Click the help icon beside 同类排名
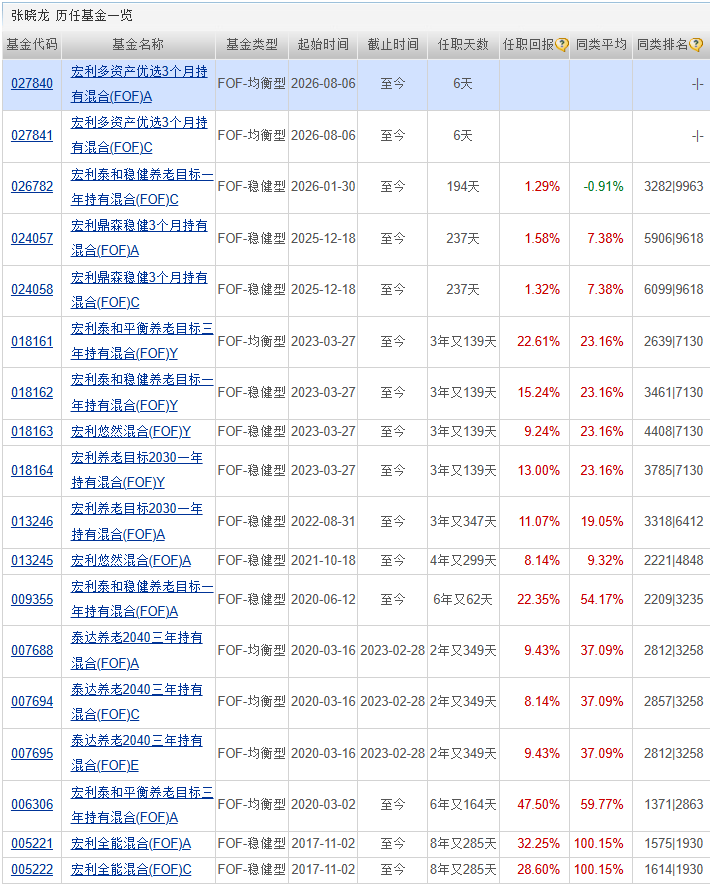The width and height of the screenshot is (710, 886). tap(696, 45)
